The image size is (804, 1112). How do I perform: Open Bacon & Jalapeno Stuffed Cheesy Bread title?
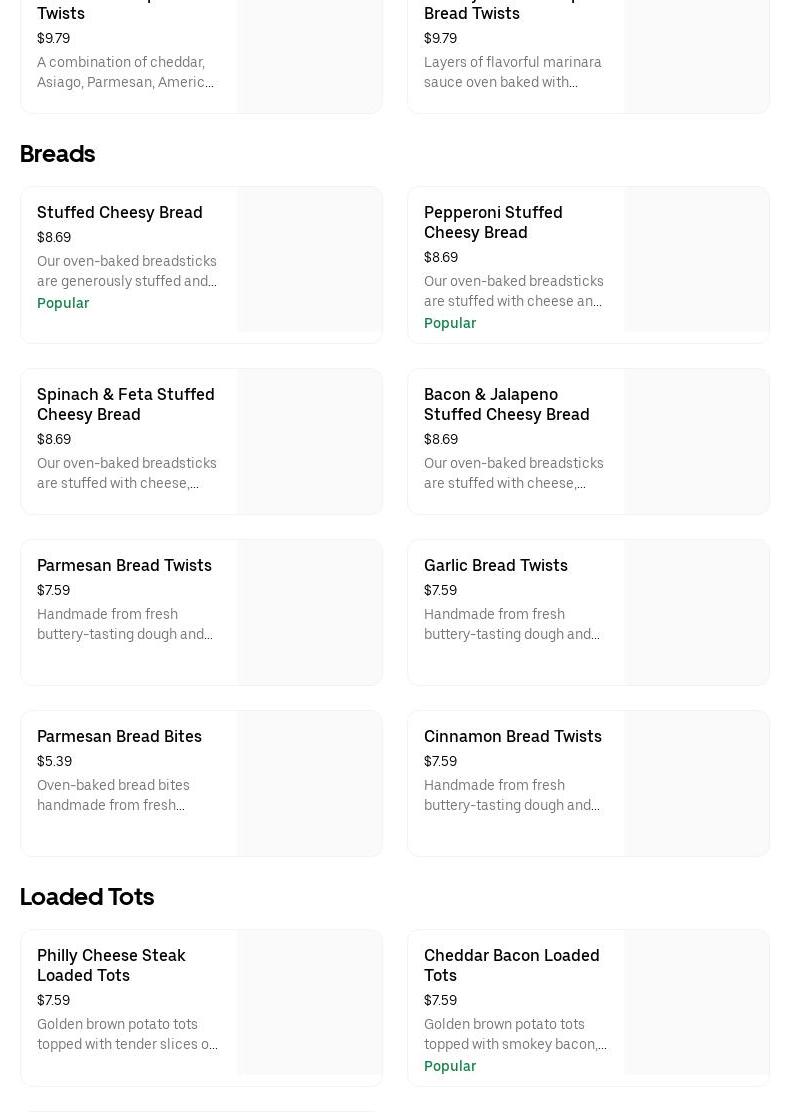pos(506,404)
